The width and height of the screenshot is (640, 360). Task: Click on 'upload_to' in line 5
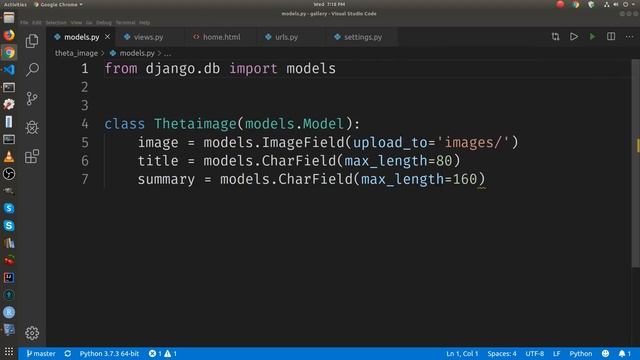coord(390,142)
